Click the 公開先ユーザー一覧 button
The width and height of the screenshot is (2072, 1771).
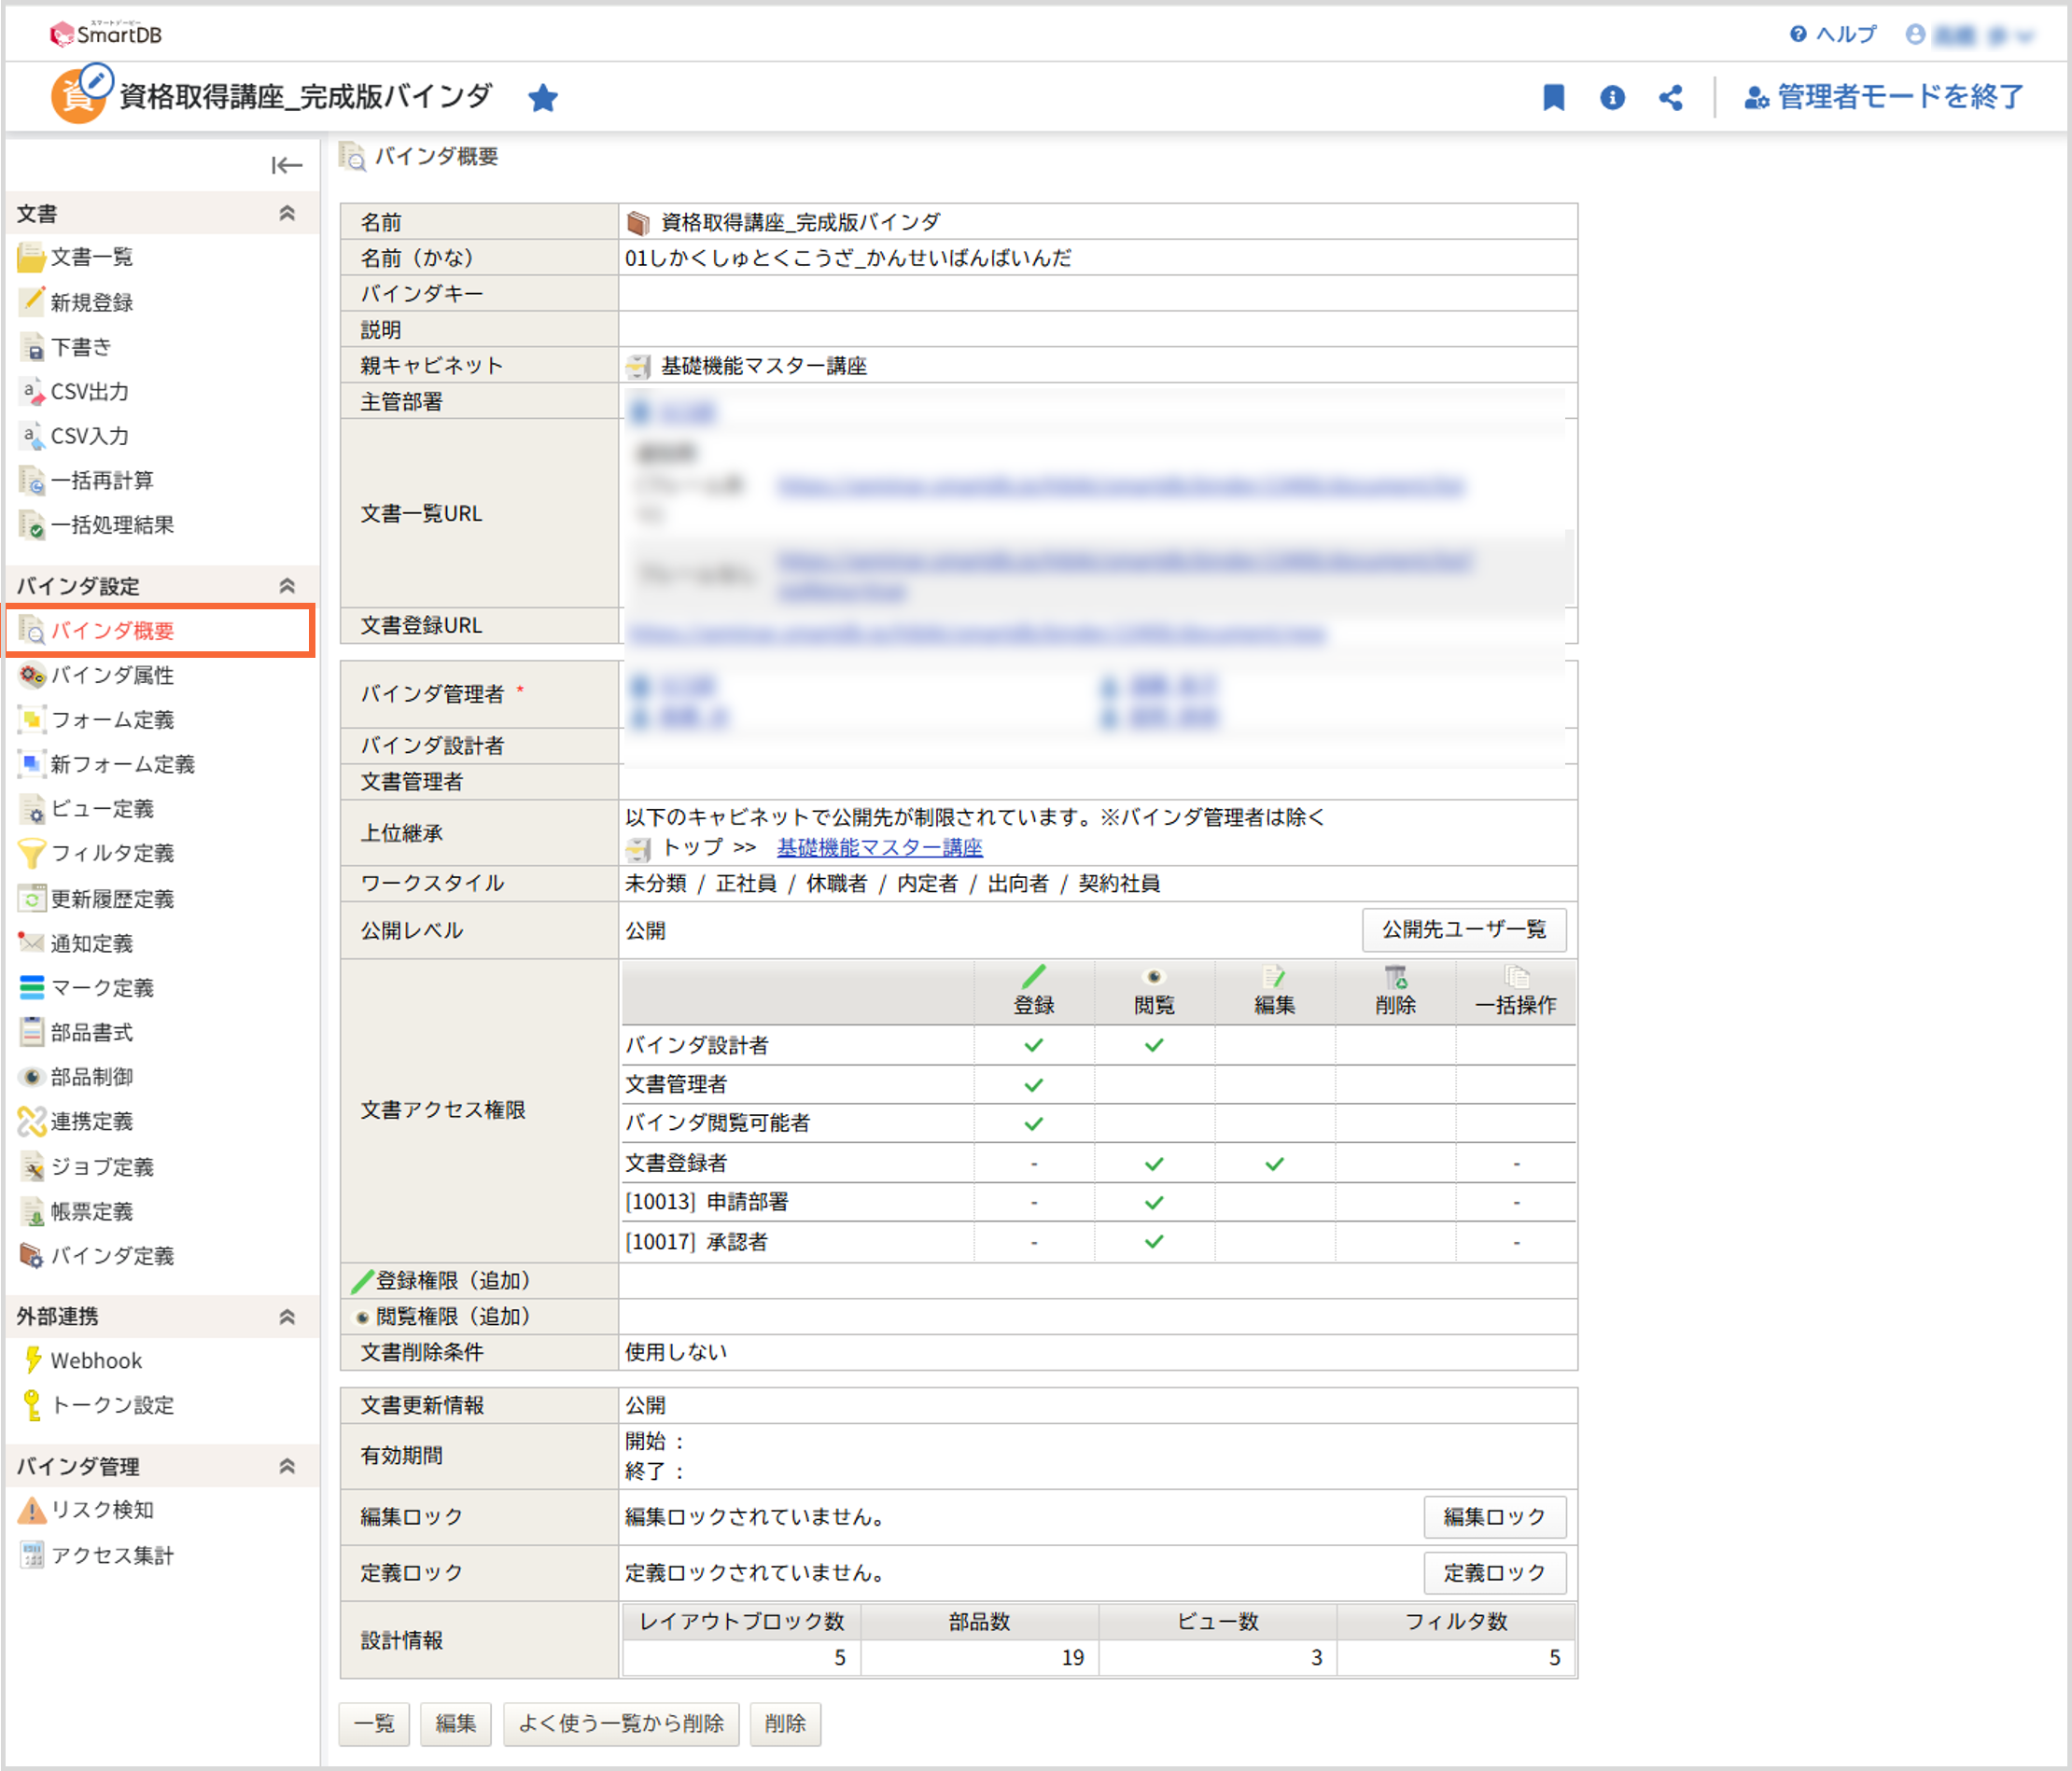[1463, 930]
